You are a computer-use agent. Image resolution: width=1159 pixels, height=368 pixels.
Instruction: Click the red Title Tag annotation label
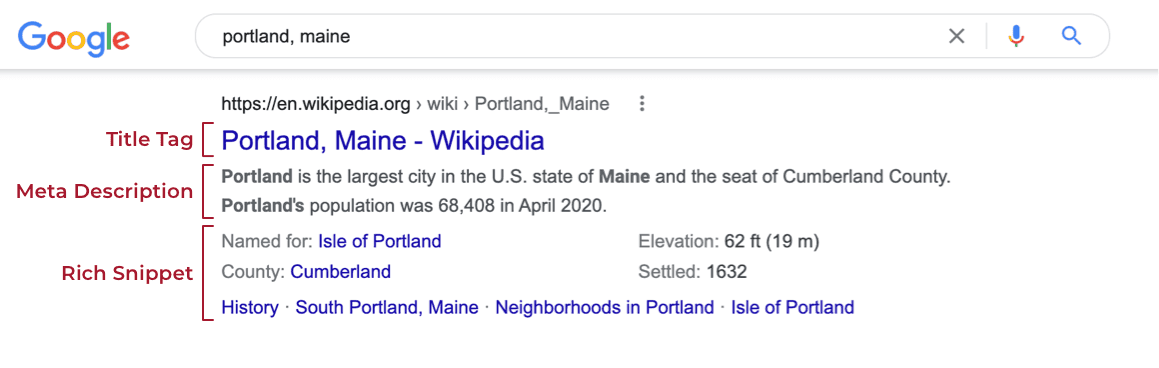coord(149,140)
